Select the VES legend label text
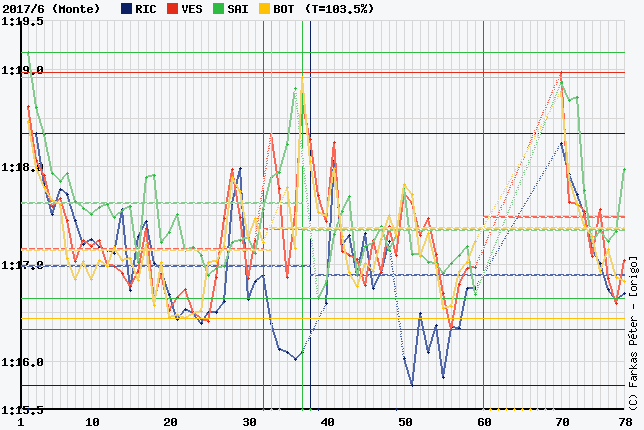The height and width of the screenshot is (430, 644). (192, 9)
